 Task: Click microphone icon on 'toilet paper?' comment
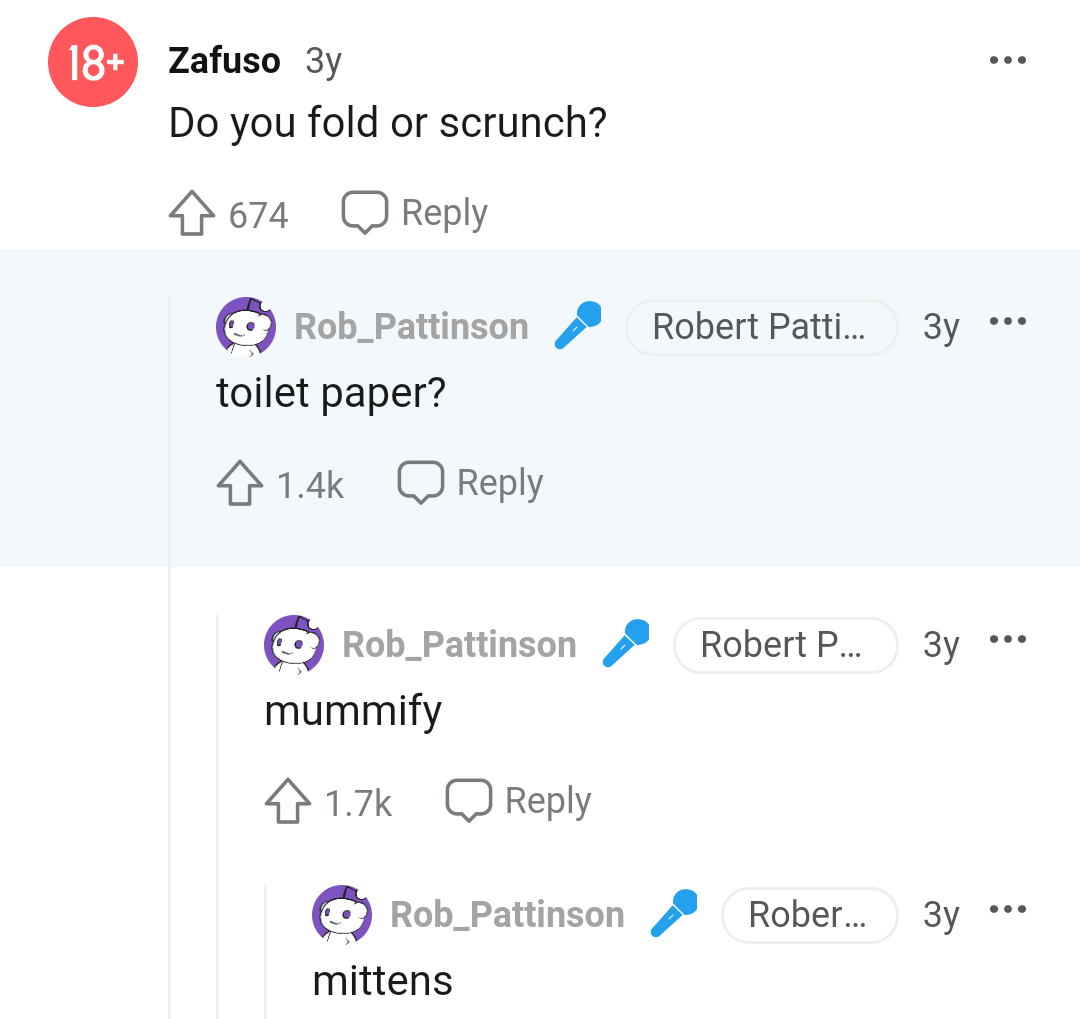click(578, 325)
